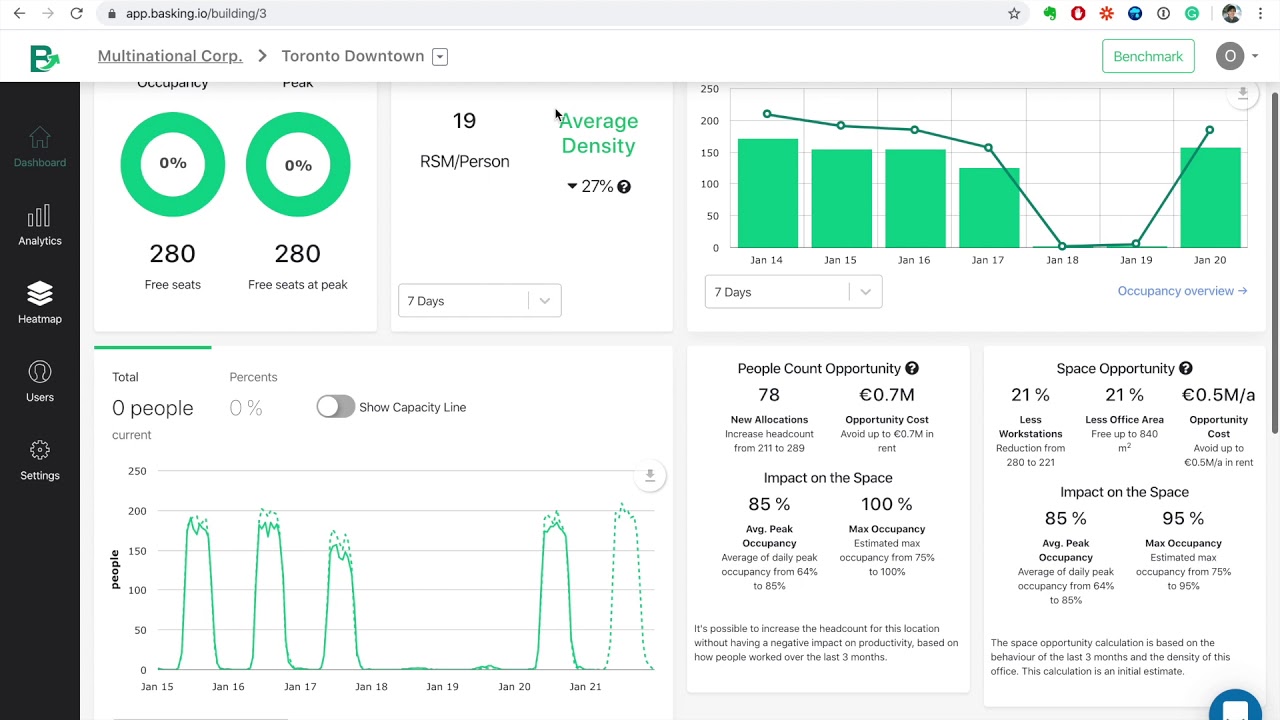Click the €0.5M/a opportunity cost value
The width and height of the screenshot is (1280, 720).
[x=1218, y=395]
